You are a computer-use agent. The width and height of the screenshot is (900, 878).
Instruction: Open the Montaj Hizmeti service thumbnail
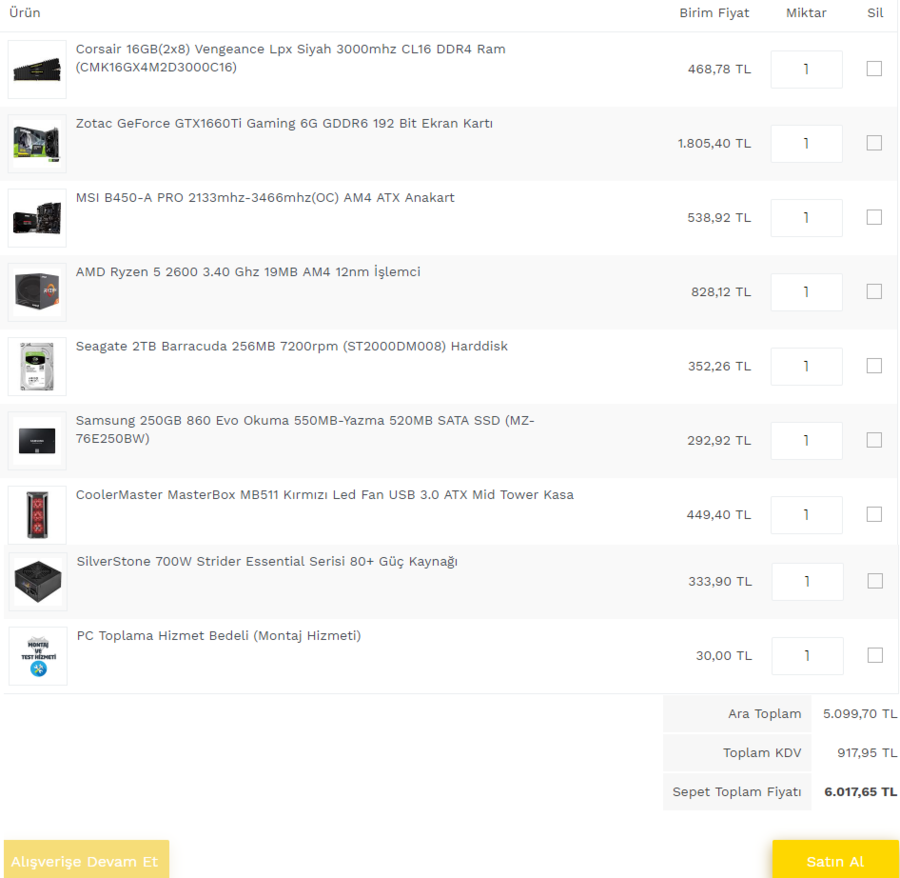[38, 656]
